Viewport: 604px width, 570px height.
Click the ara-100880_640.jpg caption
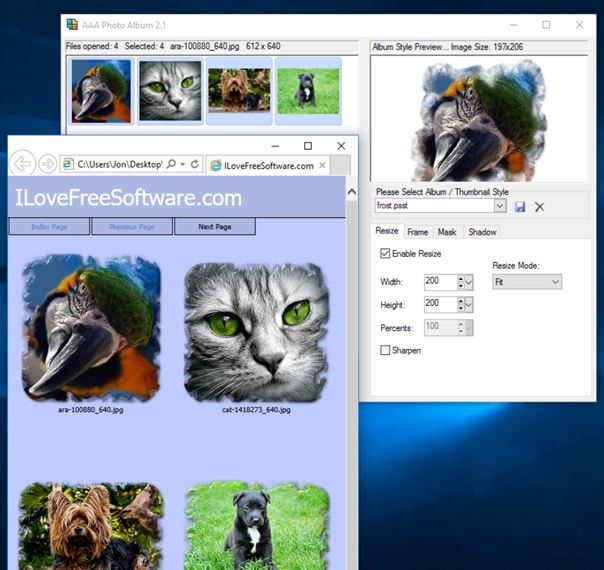coord(91,410)
